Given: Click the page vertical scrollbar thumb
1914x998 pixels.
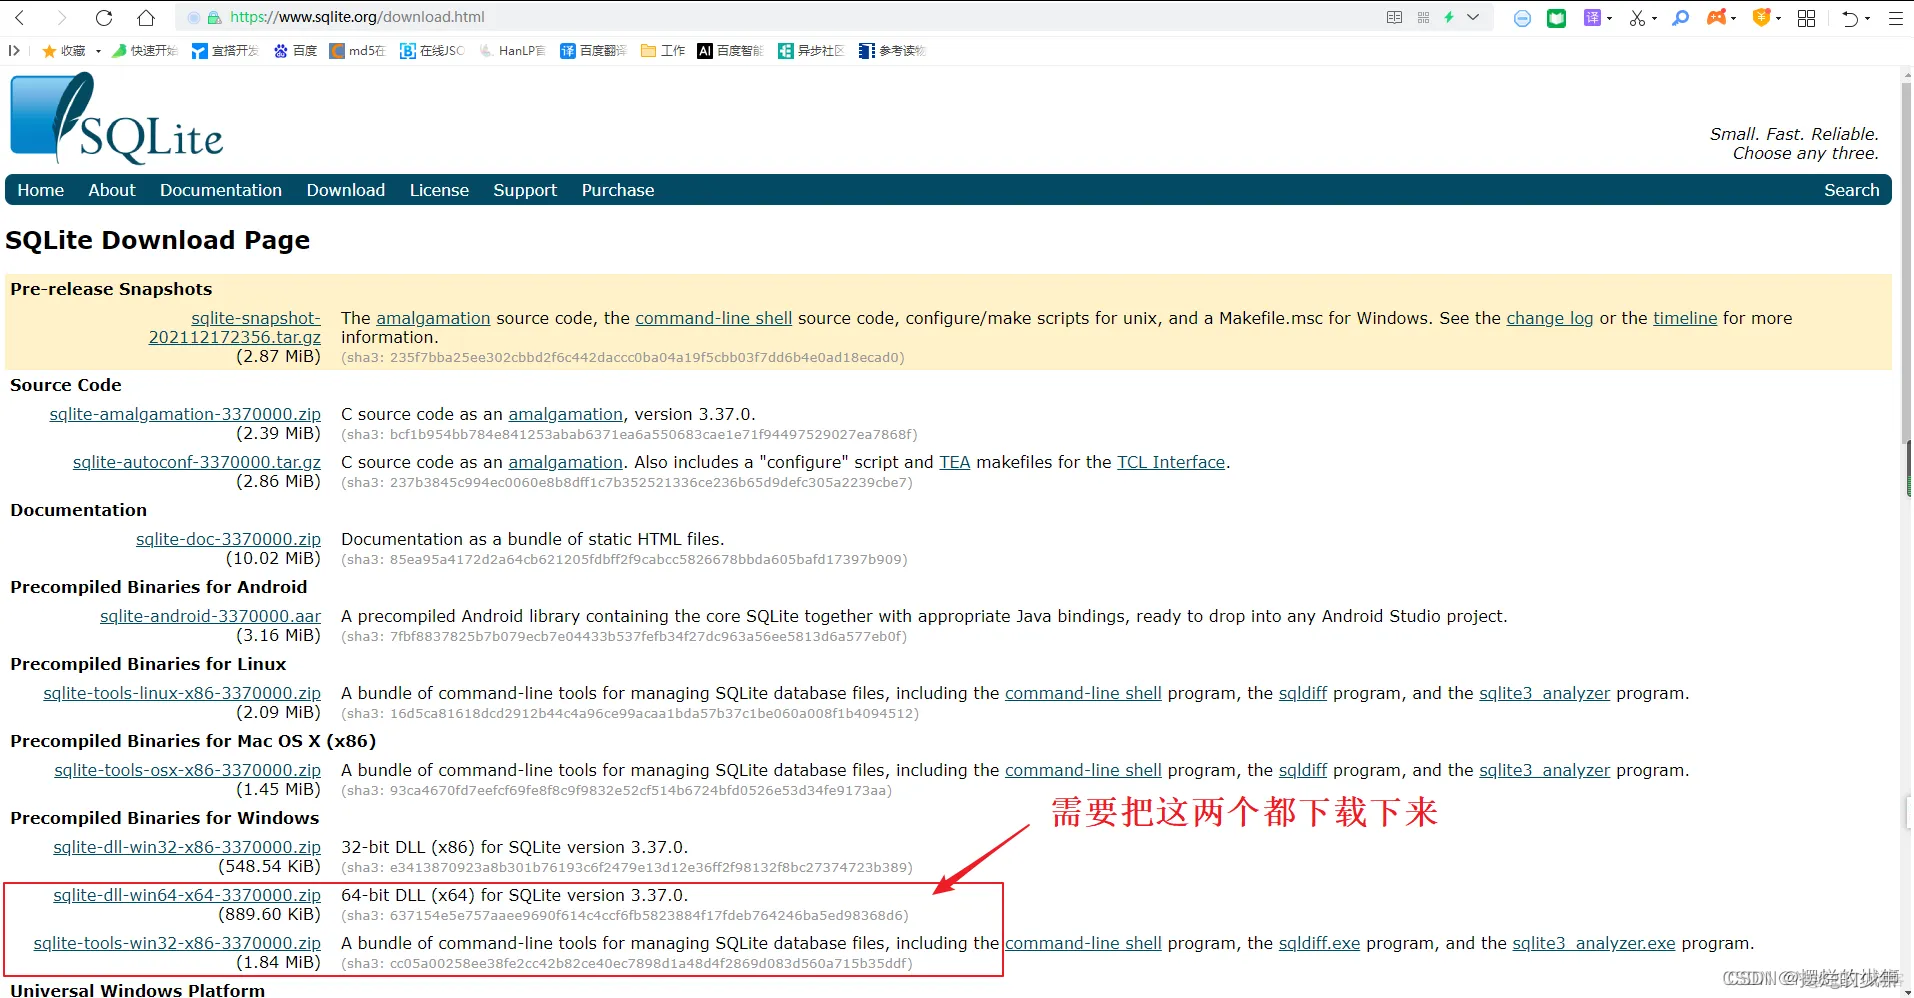Looking at the screenshot, I should [x=1906, y=262].
